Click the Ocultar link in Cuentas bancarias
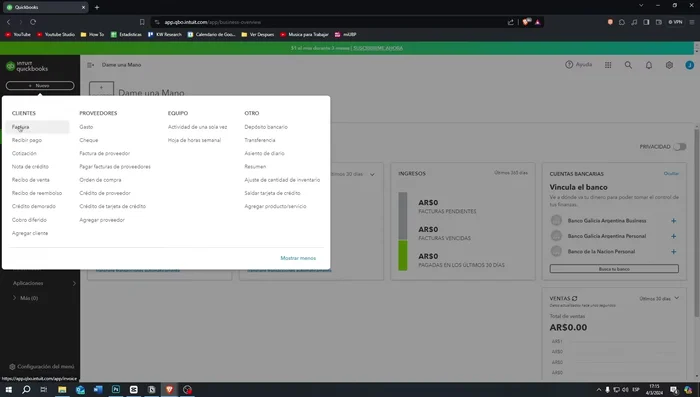 pyautogui.click(x=671, y=174)
